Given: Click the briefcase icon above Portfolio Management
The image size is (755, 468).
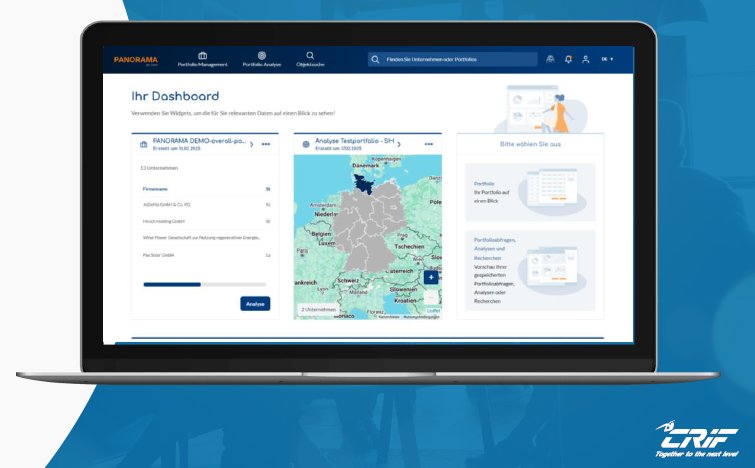Looking at the screenshot, I should click(x=202, y=55).
